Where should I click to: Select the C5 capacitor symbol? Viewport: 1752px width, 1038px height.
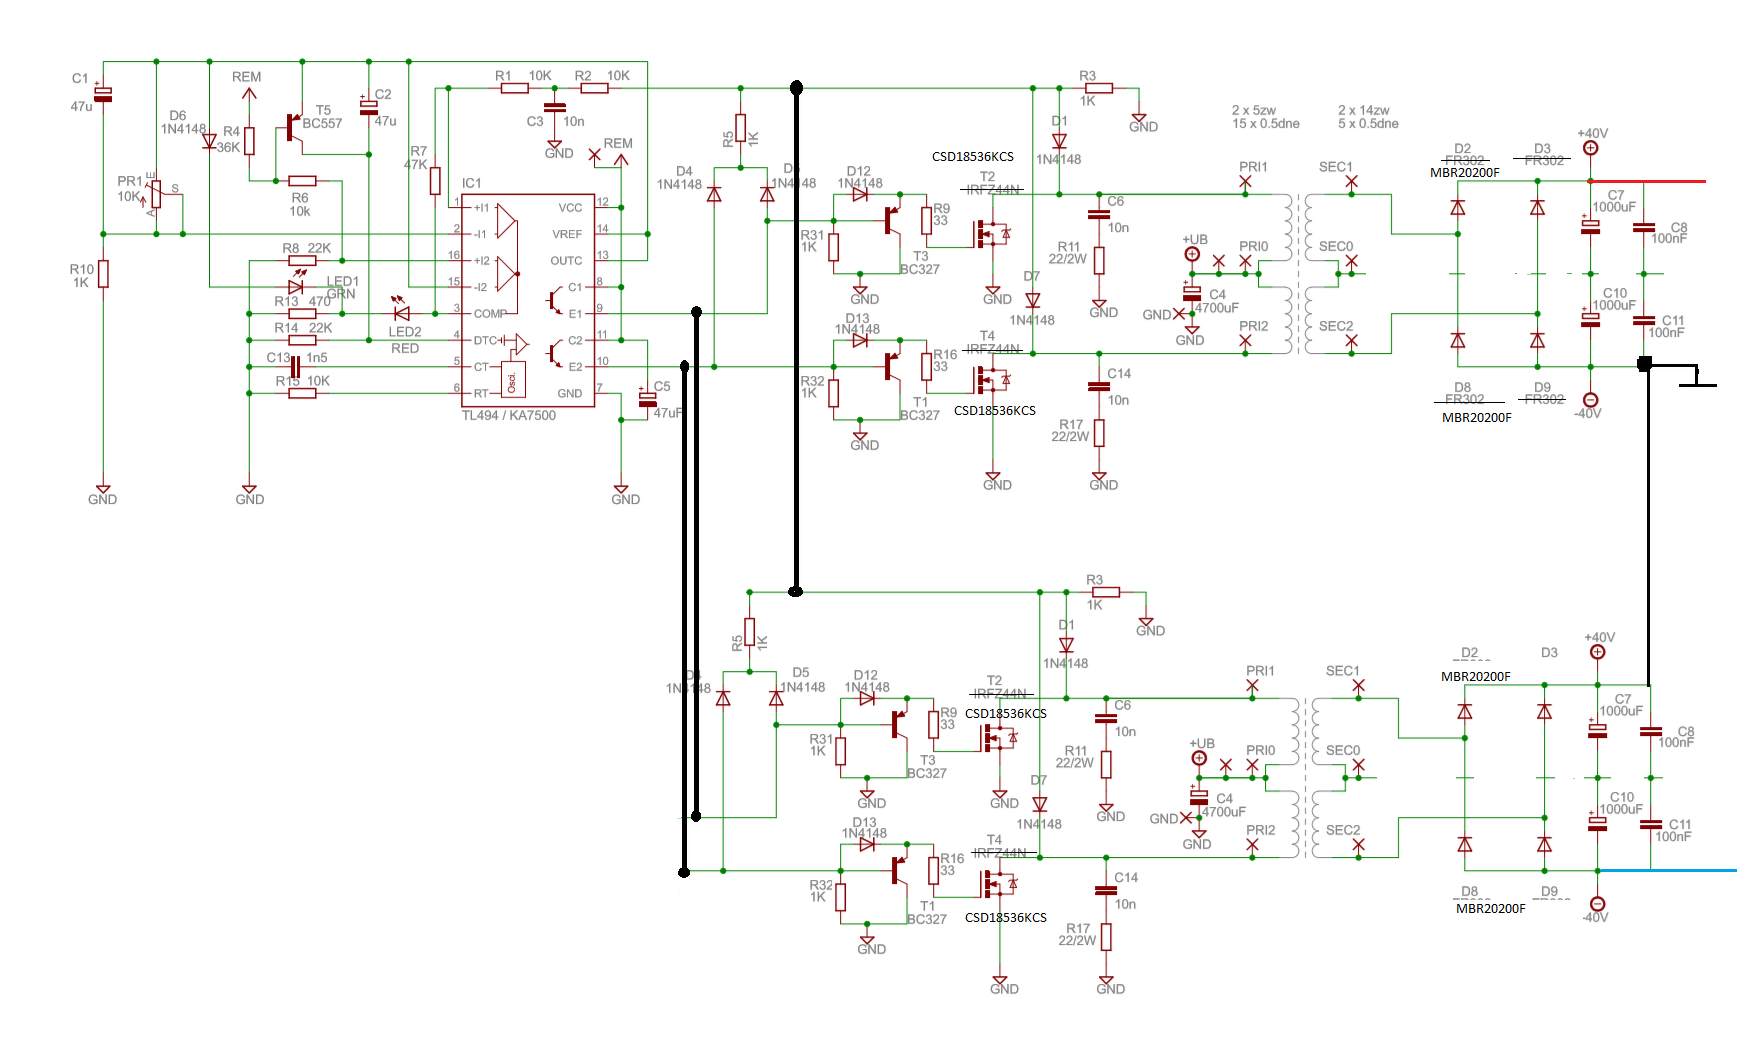point(648,398)
